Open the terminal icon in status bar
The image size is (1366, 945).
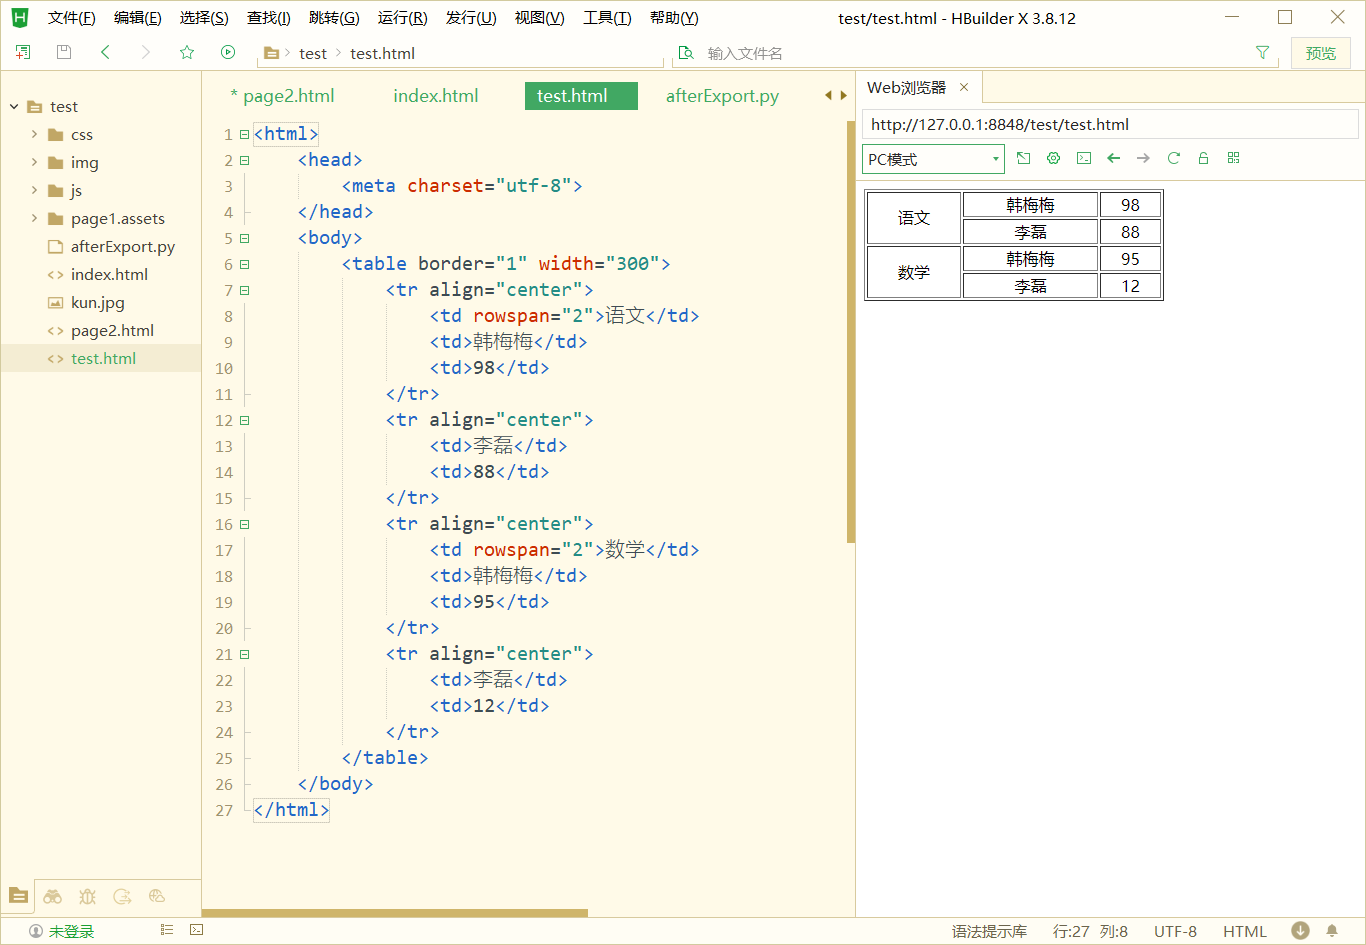point(197,930)
